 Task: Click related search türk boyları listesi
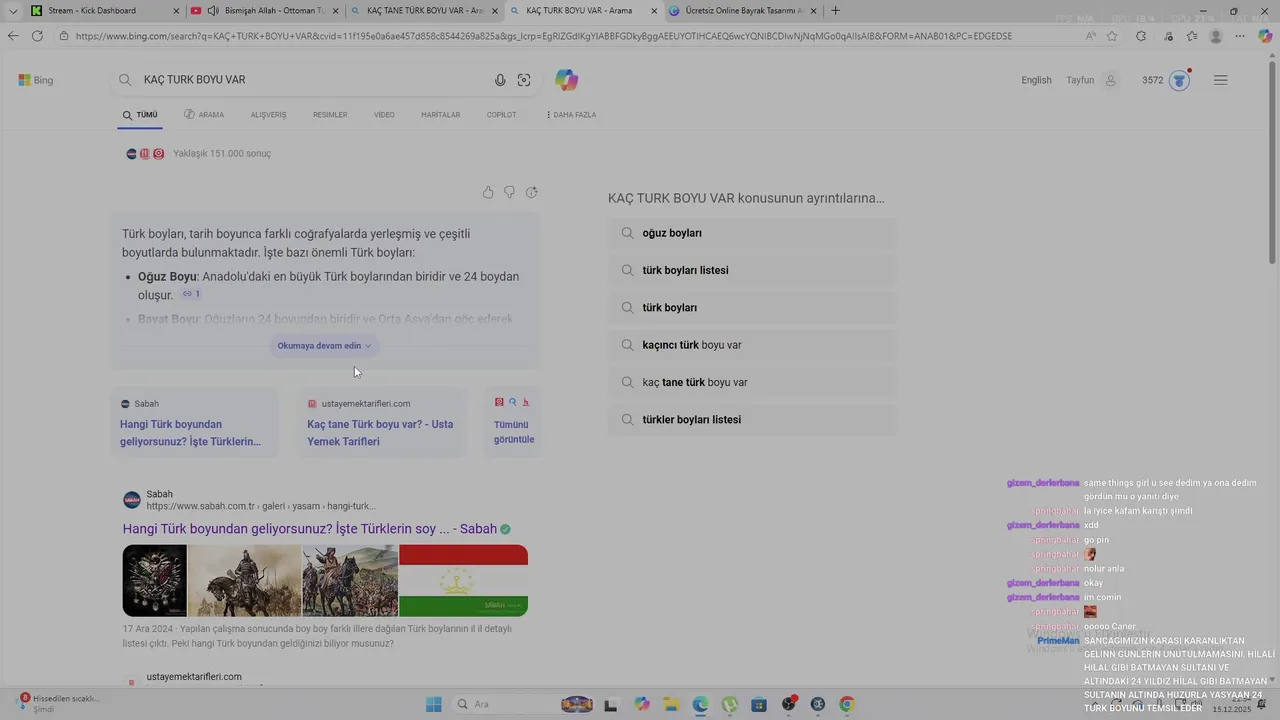pos(752,270)
